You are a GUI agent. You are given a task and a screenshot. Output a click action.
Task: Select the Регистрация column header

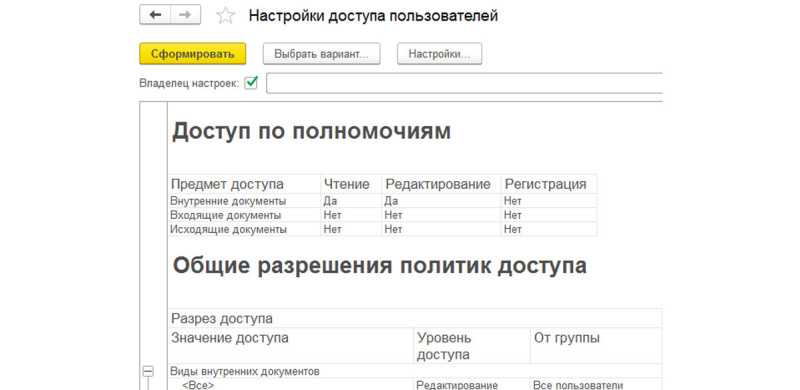pyautogui.click(x=548, y=184)
